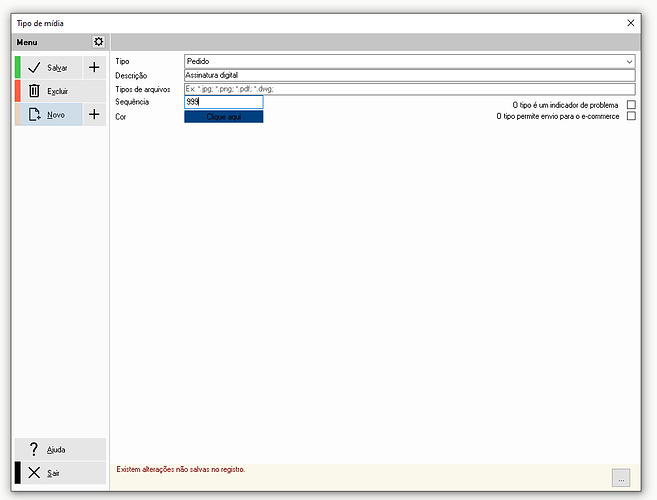Focus the Tipos de arquivos input field

coord(409,89)
